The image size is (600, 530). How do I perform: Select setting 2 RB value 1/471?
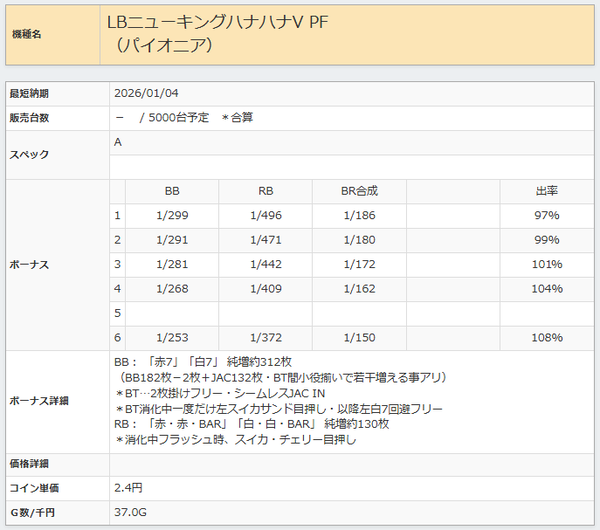coord(266,240)
